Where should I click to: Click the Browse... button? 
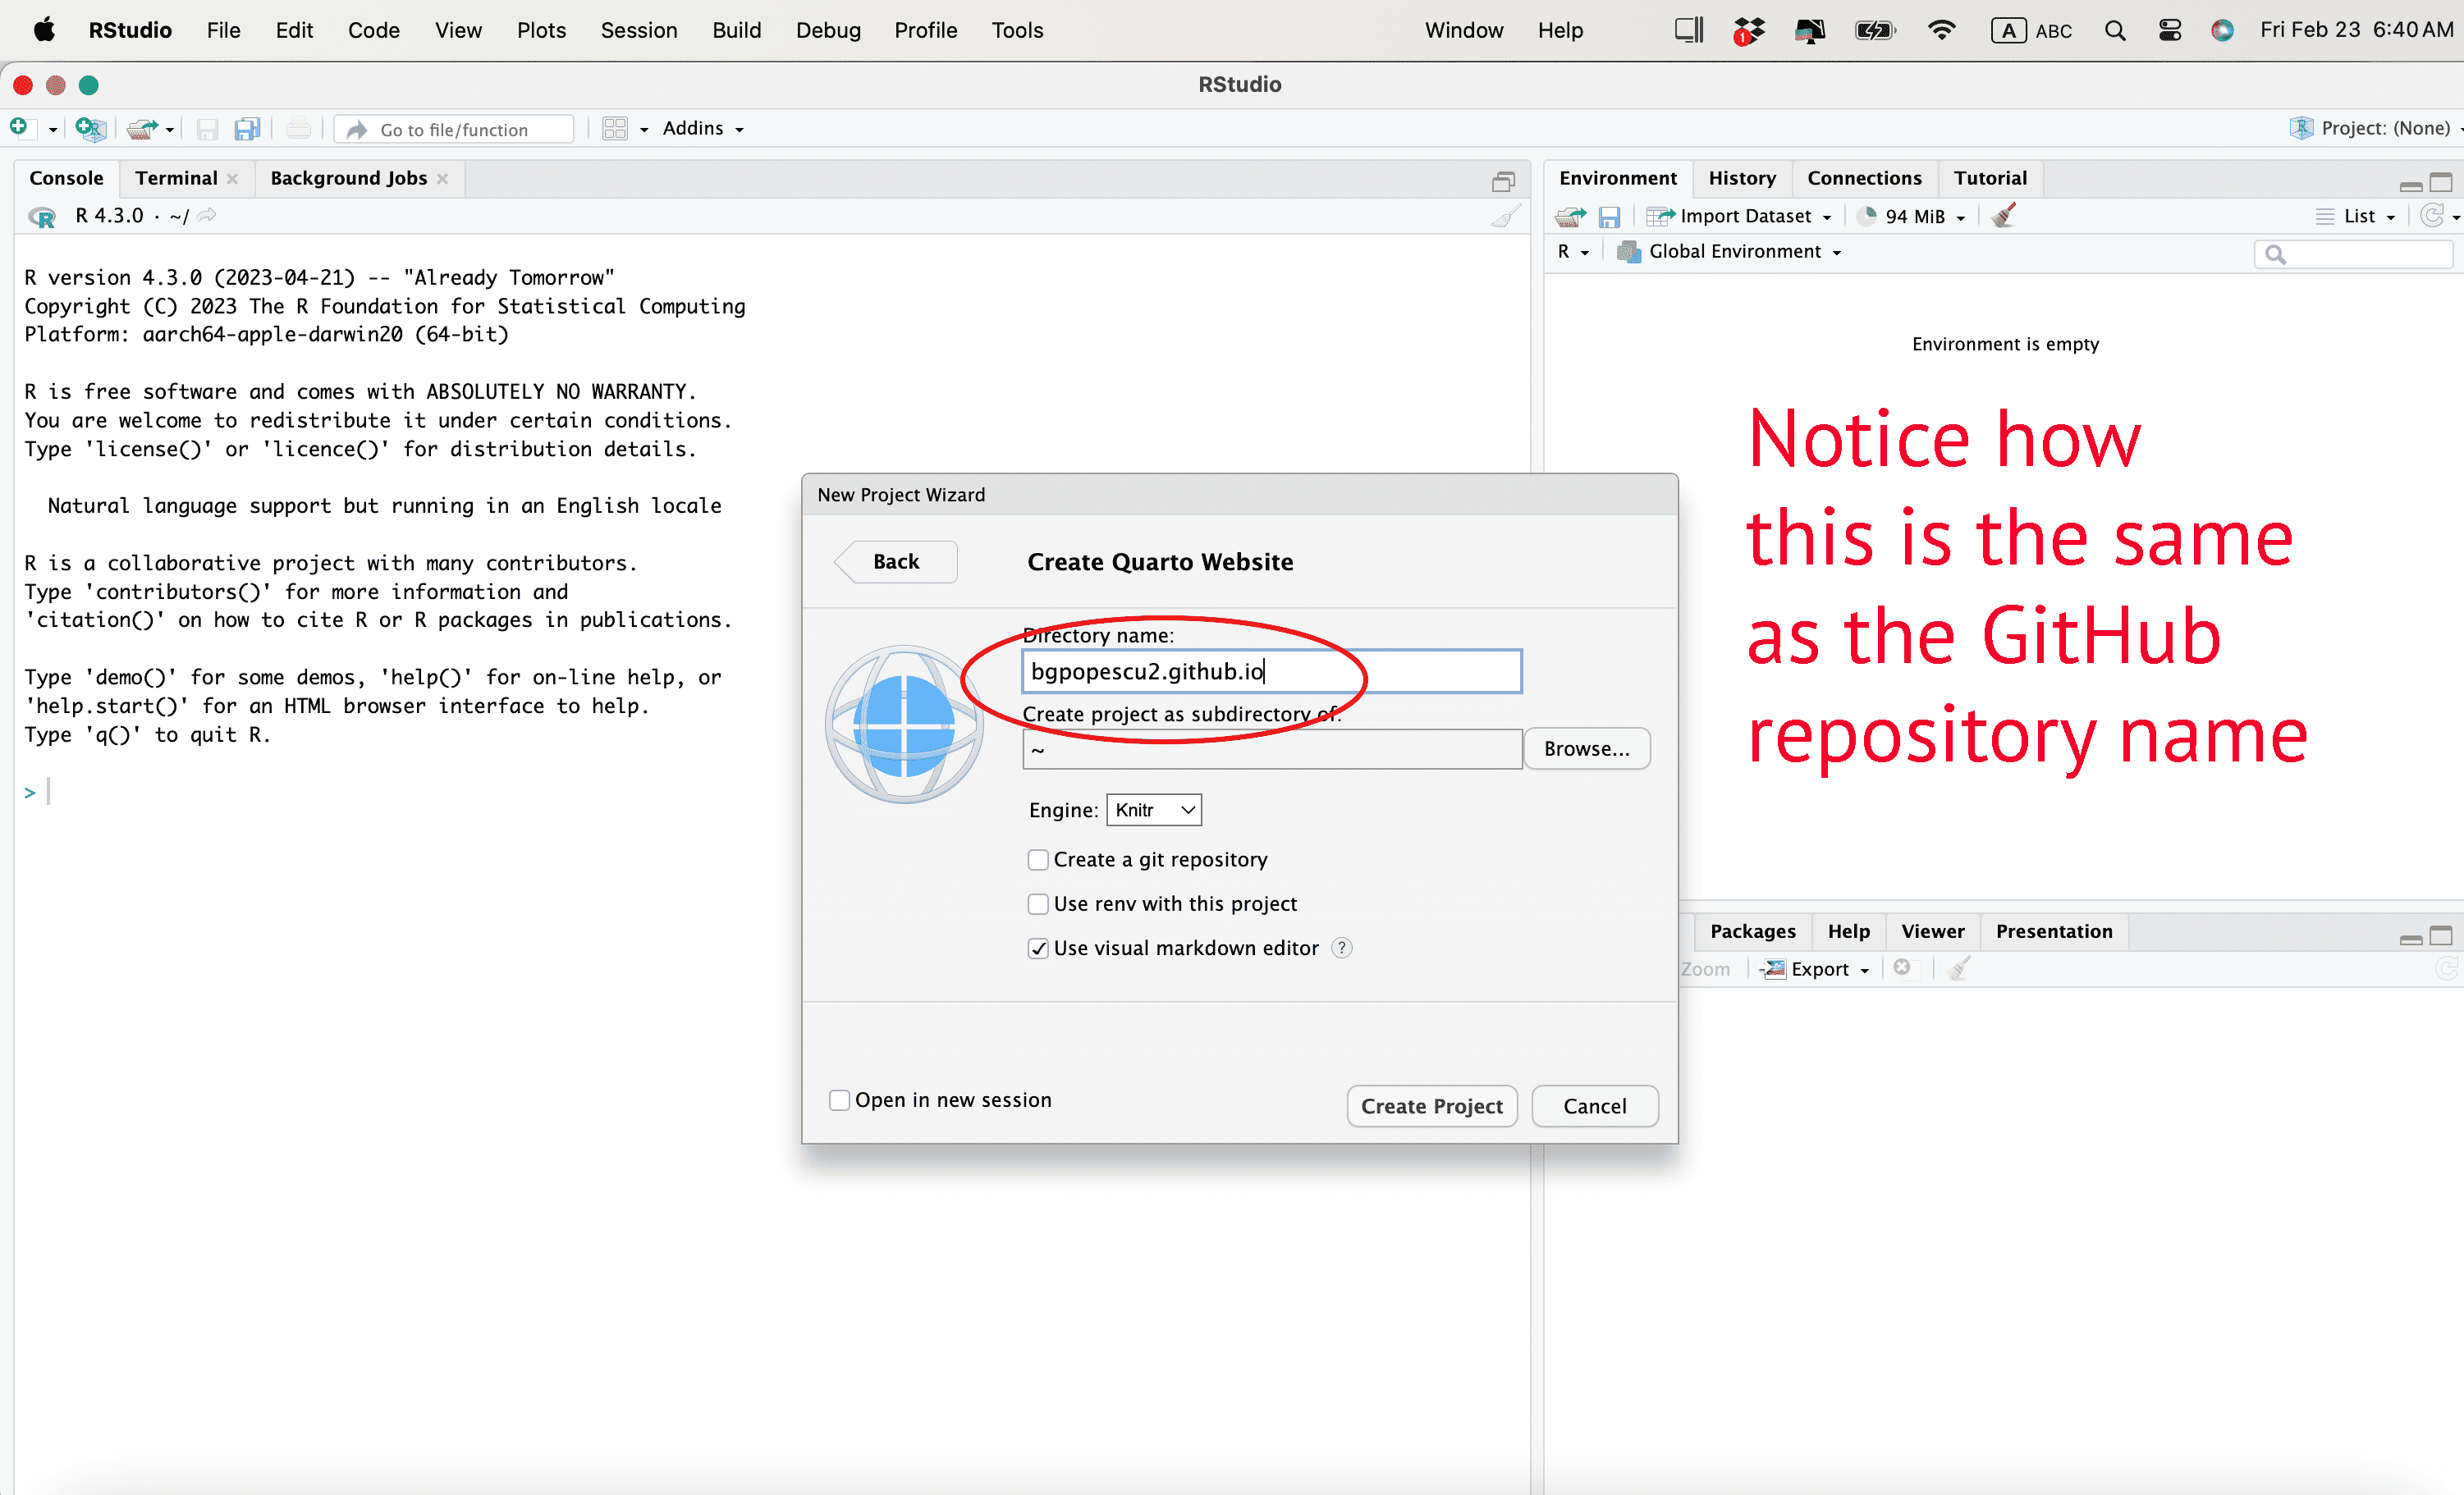pyautogui.click(x=1586, y=749)
